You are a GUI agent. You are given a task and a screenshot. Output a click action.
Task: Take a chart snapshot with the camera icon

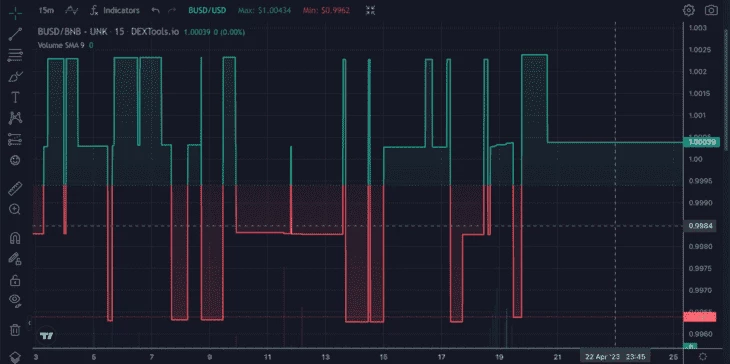pyautogui.click(x=711, y=10)
